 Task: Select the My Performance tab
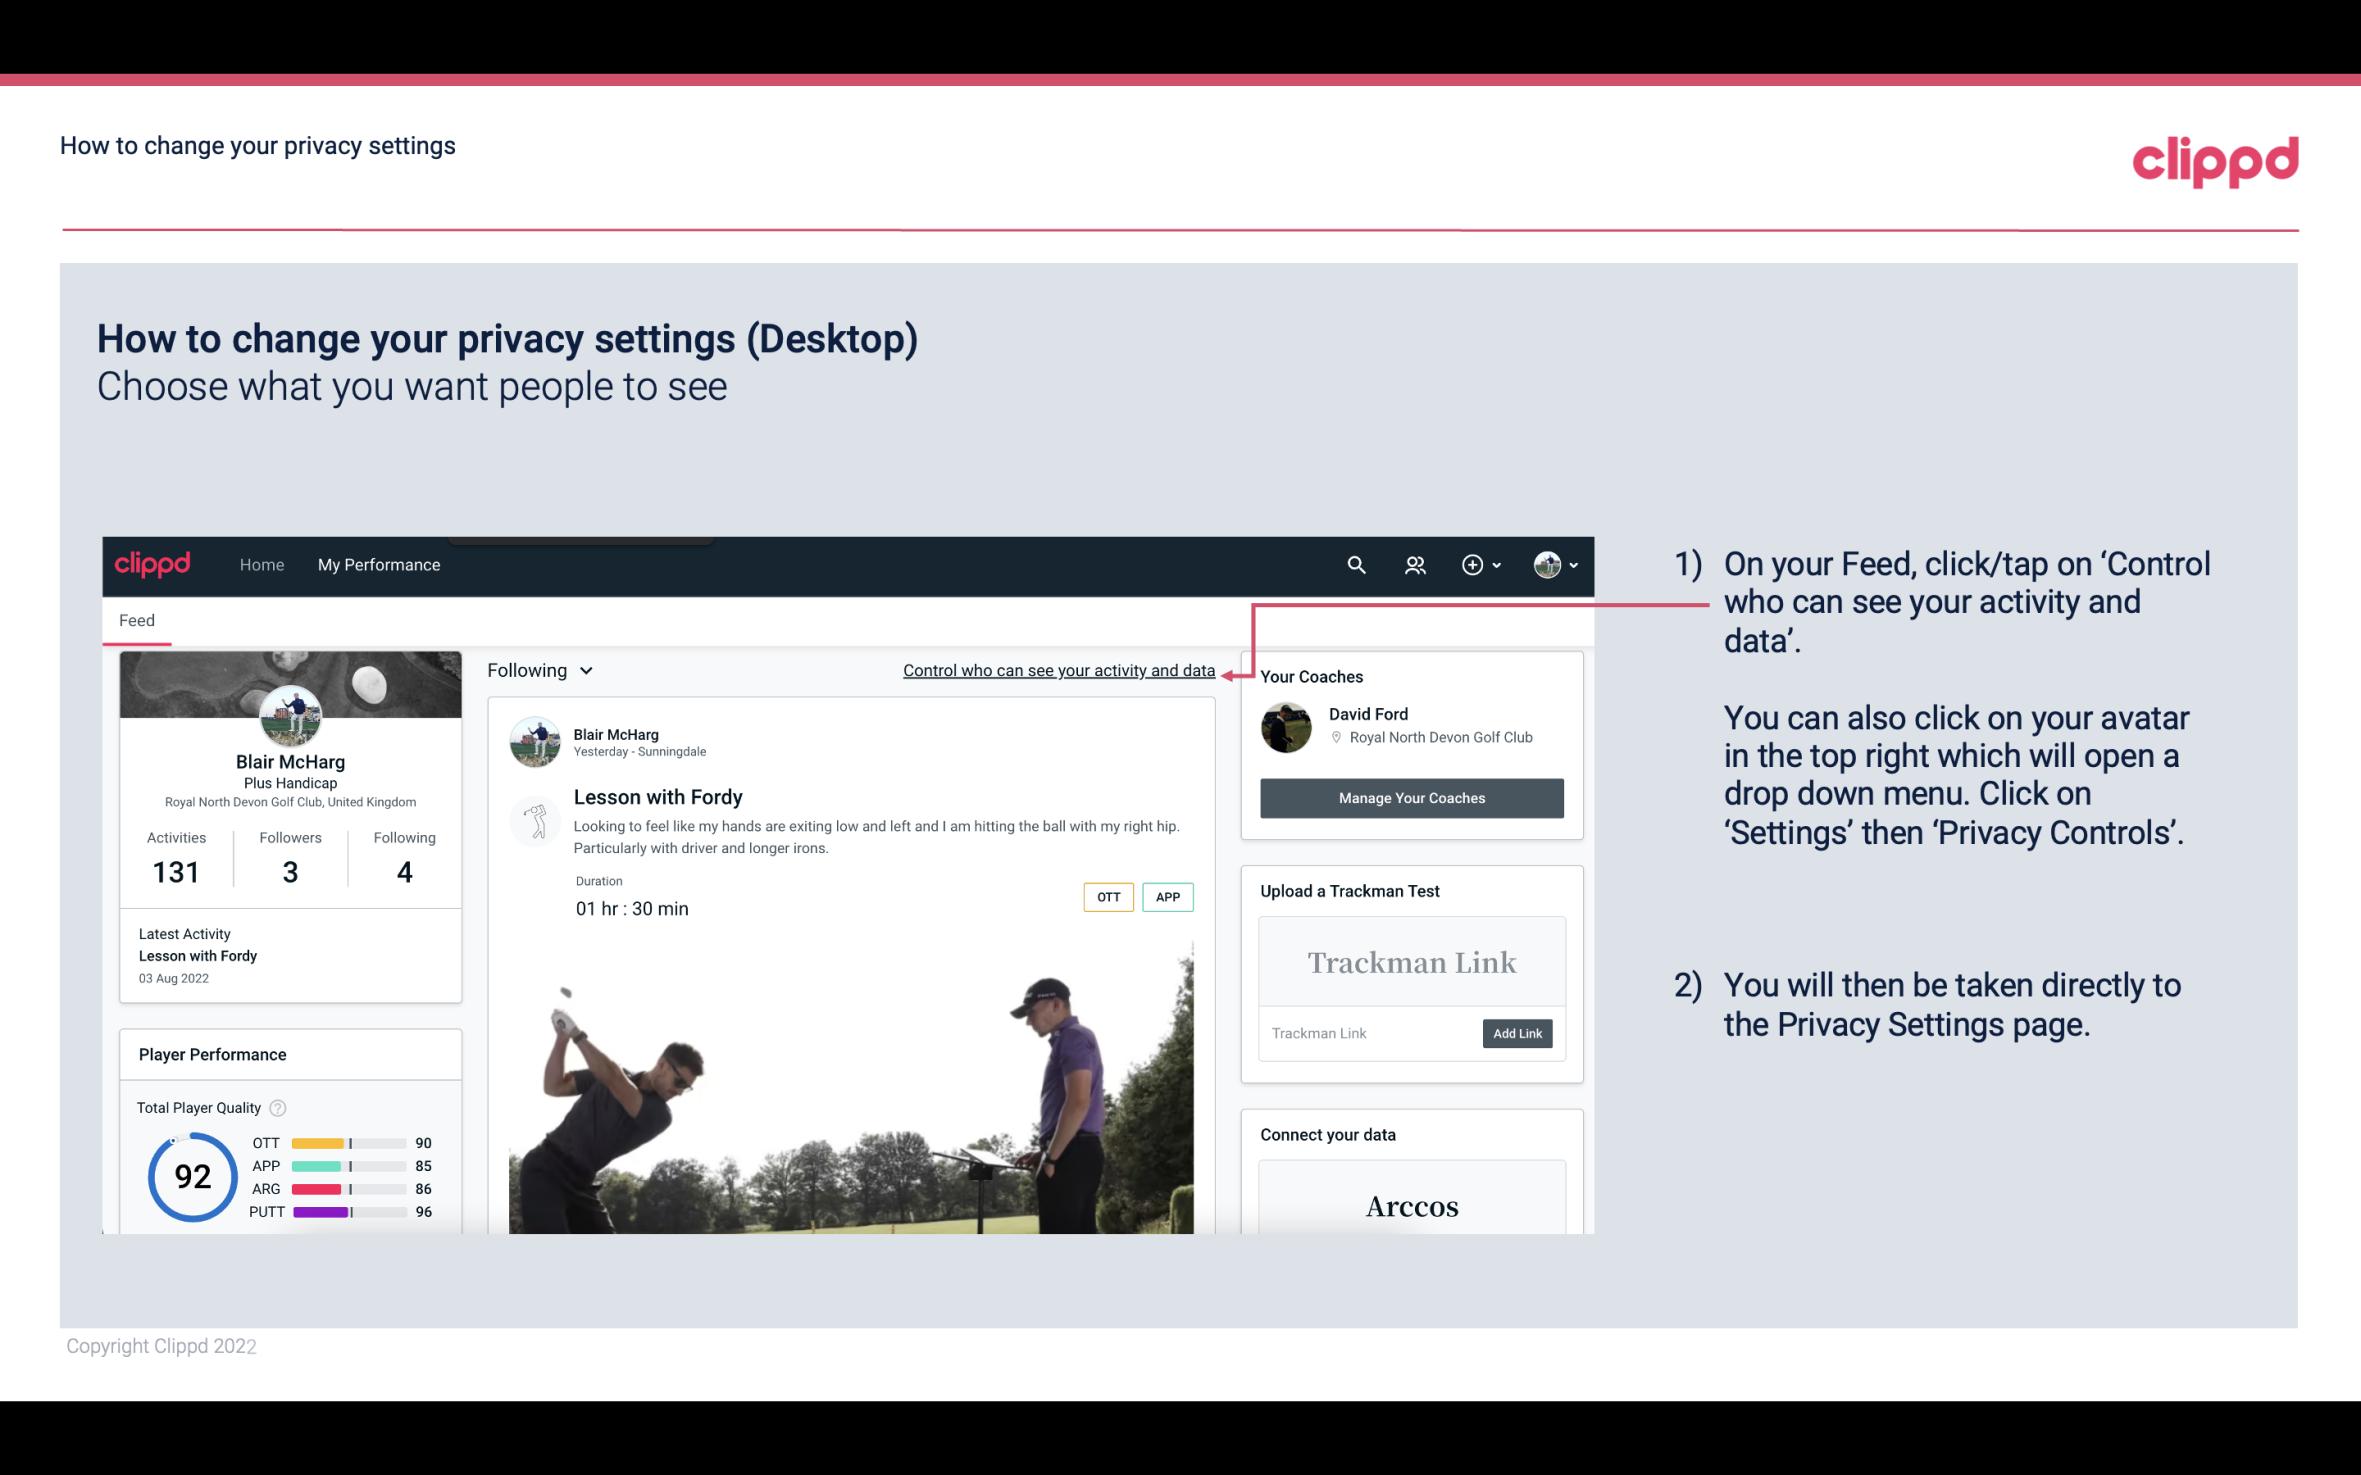(x=377, y=564)
